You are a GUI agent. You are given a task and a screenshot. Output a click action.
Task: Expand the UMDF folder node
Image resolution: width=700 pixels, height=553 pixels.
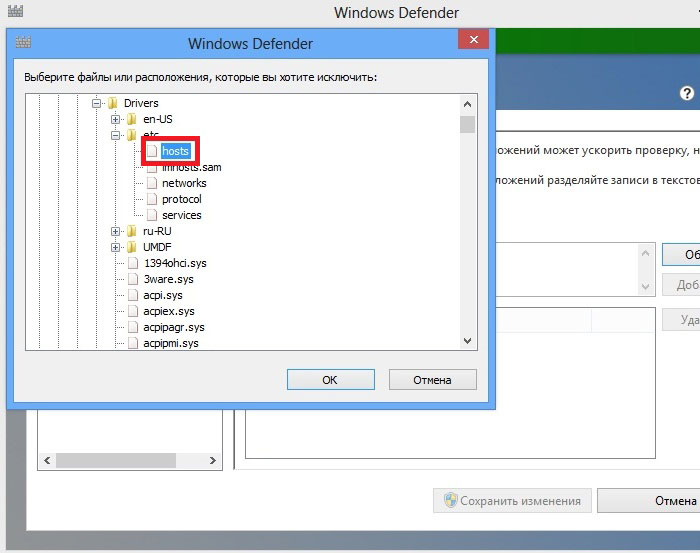[x=116, y=247]
